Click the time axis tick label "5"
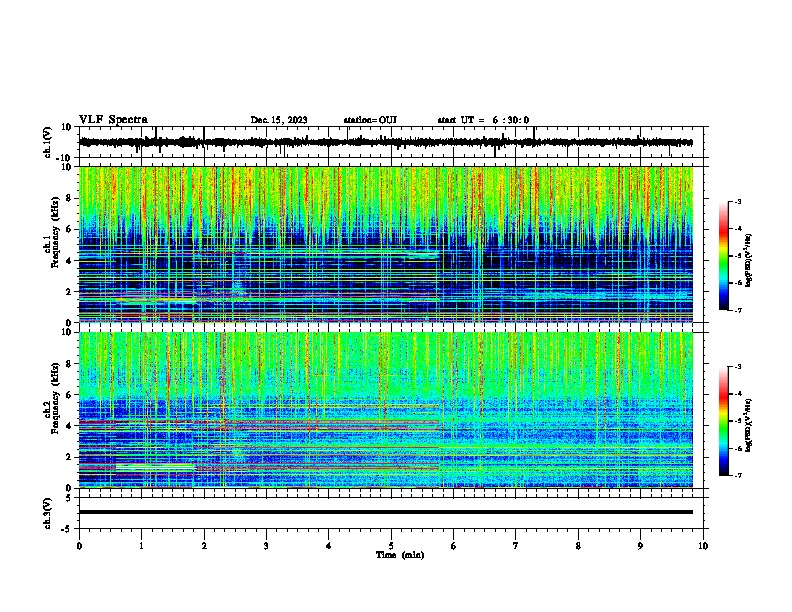Image resolution: width=792 pixels, height=612 pixels. click(x=391, y=546)
